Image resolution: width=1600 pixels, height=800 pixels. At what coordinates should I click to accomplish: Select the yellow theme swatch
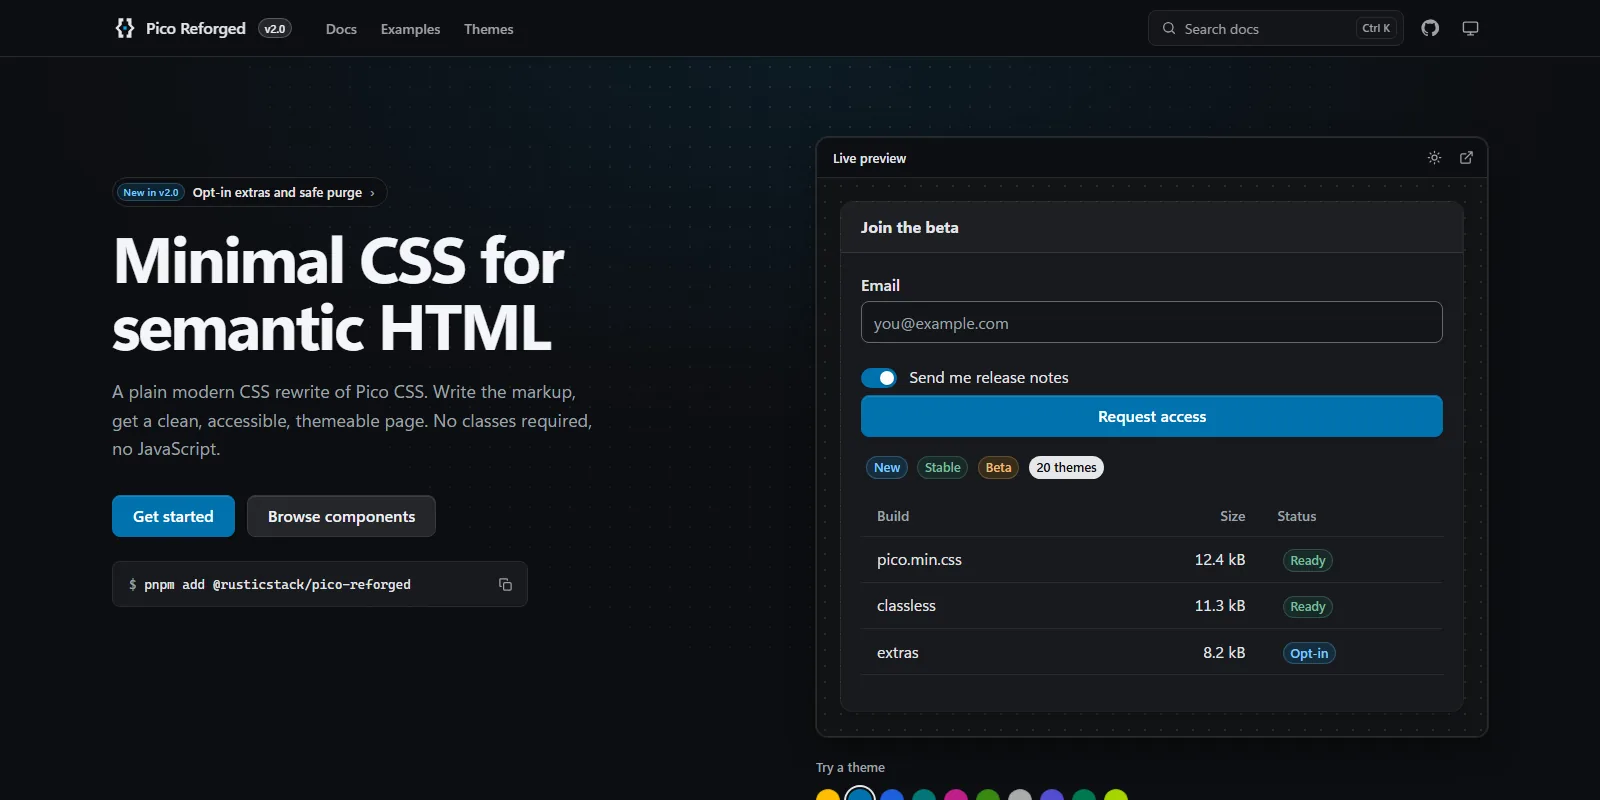[828, 795]
